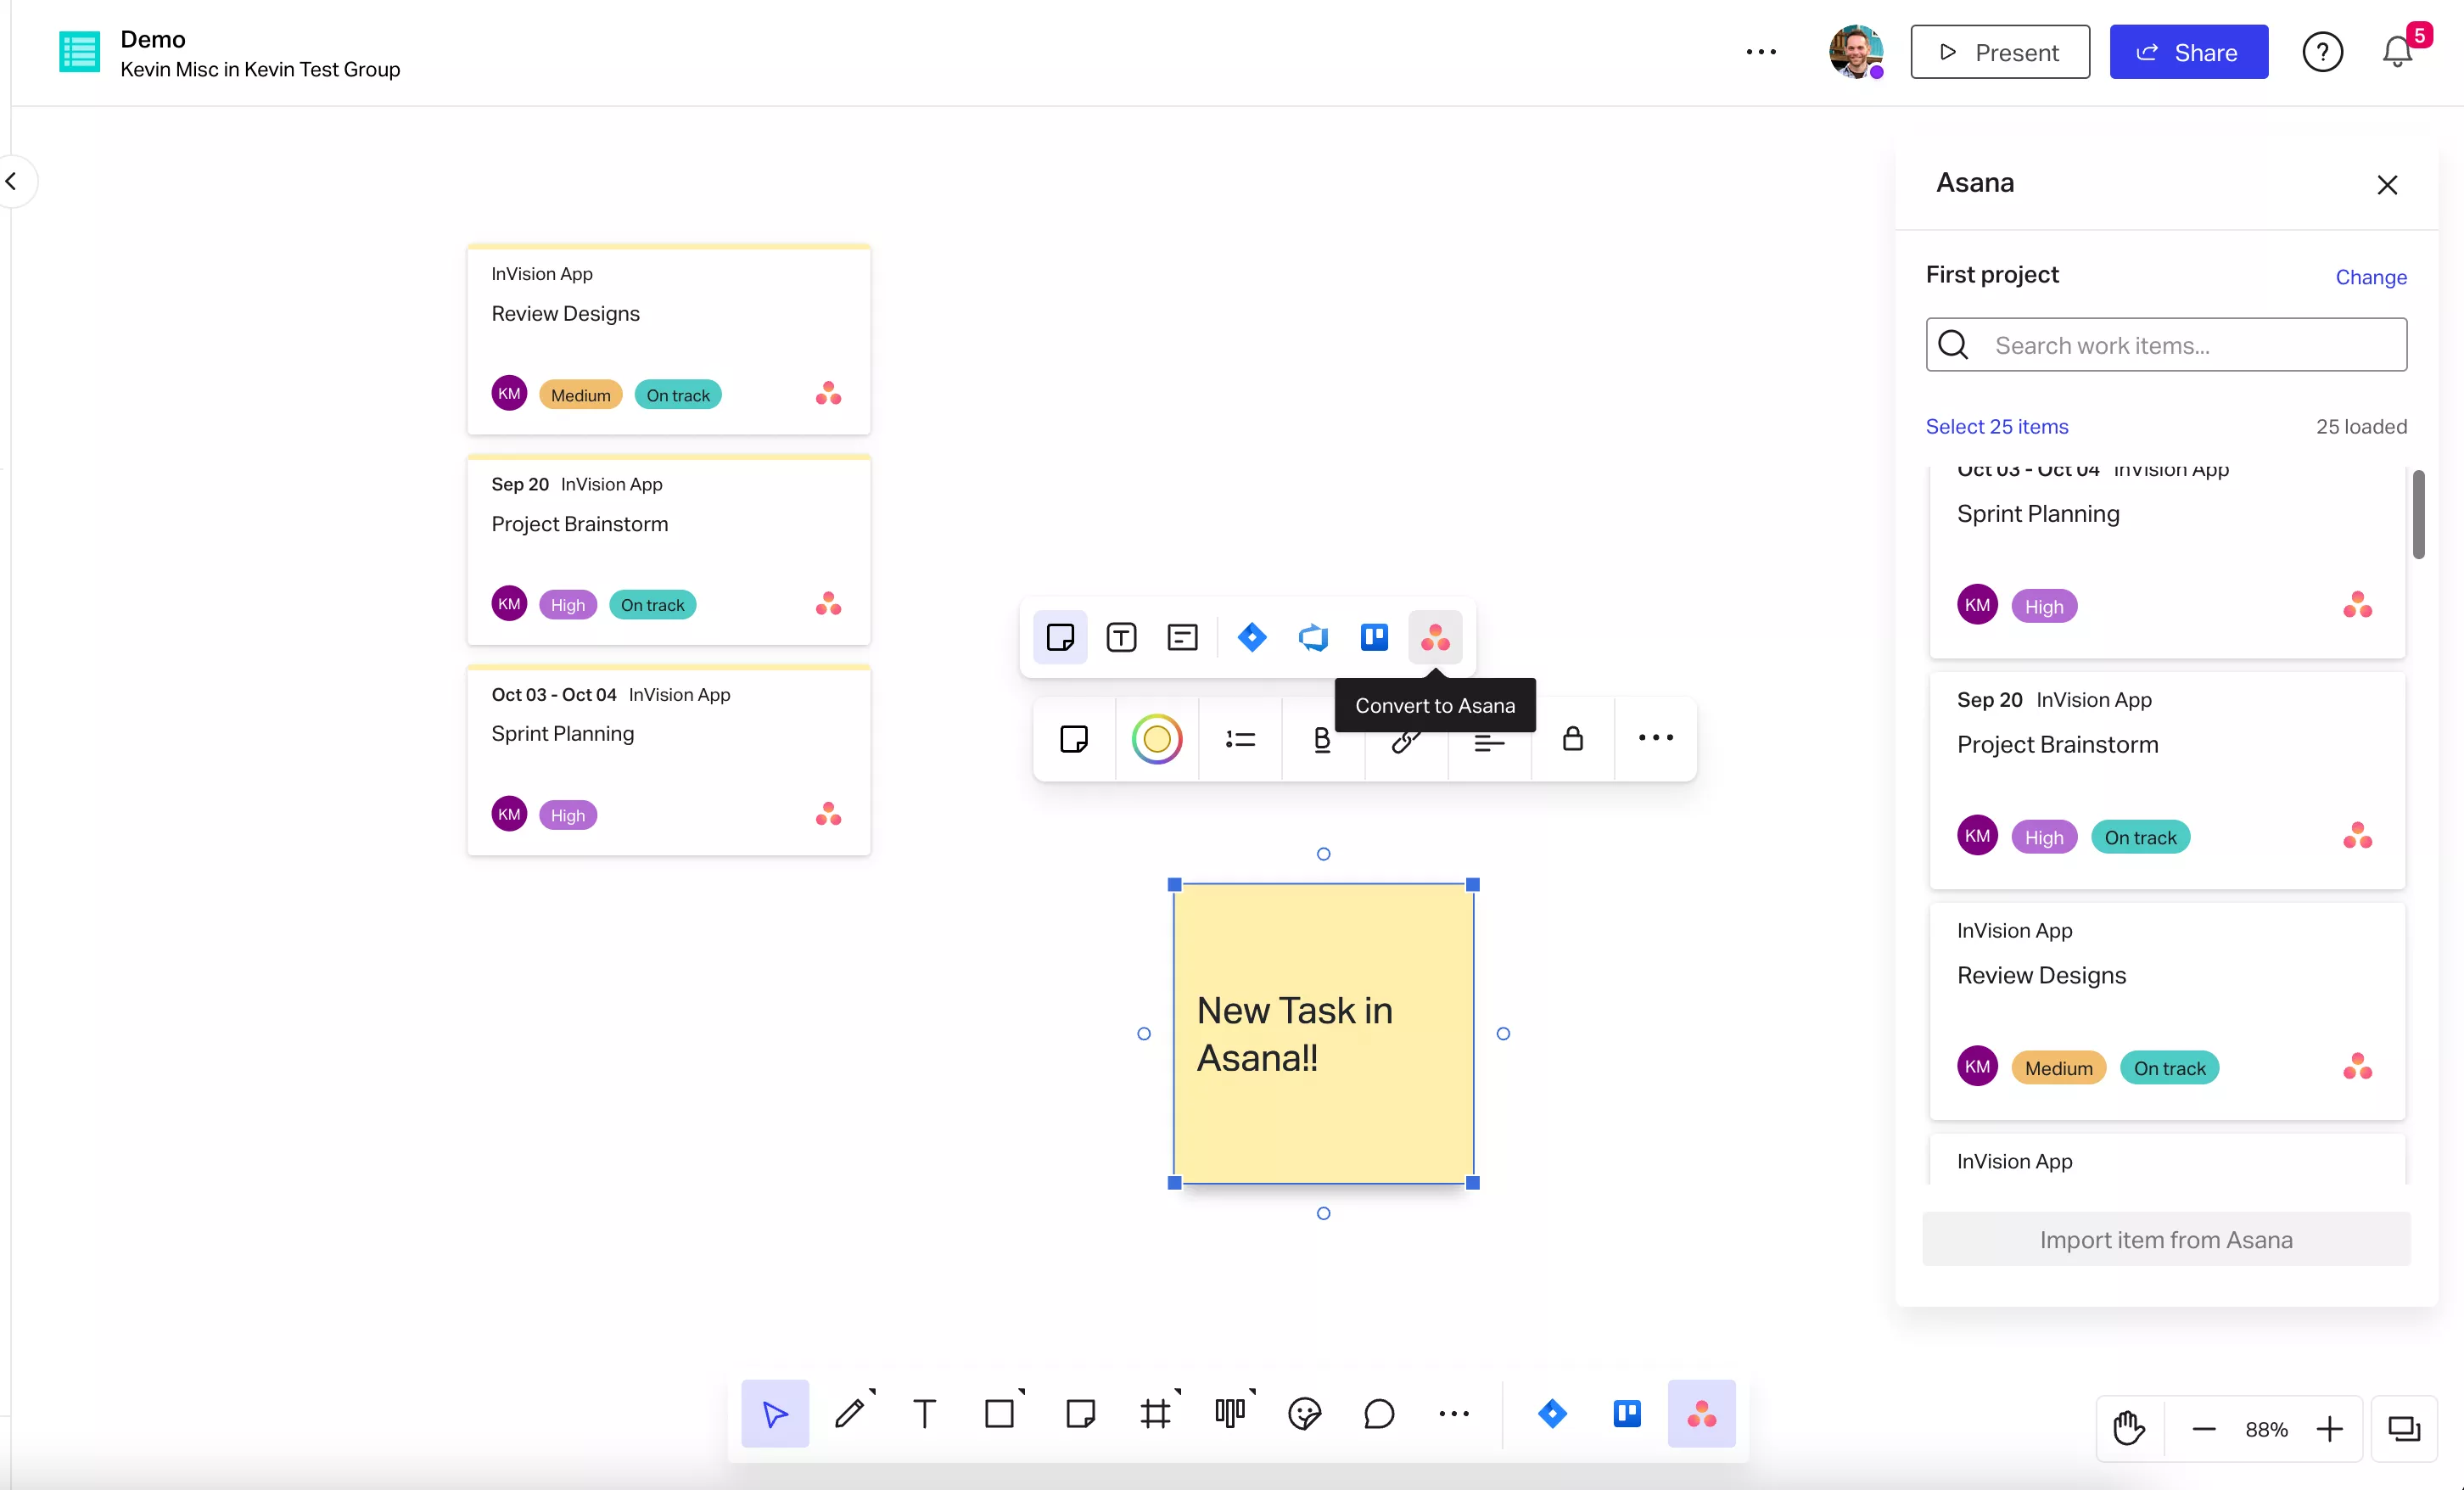This screenshot has width=2464, height=1490.
Task: Open the list formatting options
Action: click(x=1240, y=739)
